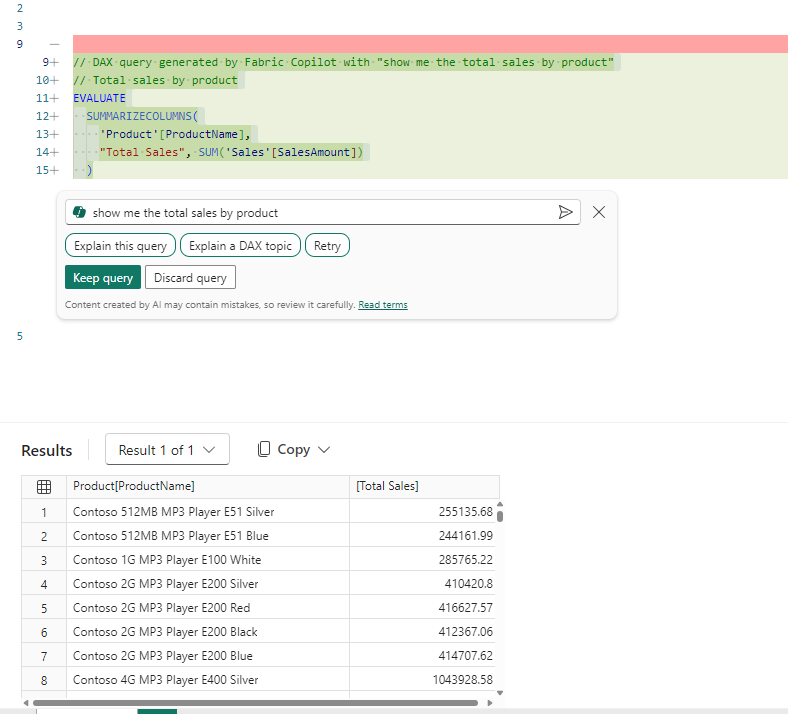Select the [Total Sales] column header
The height and width of the screenshot is (714, 788).
387,487
